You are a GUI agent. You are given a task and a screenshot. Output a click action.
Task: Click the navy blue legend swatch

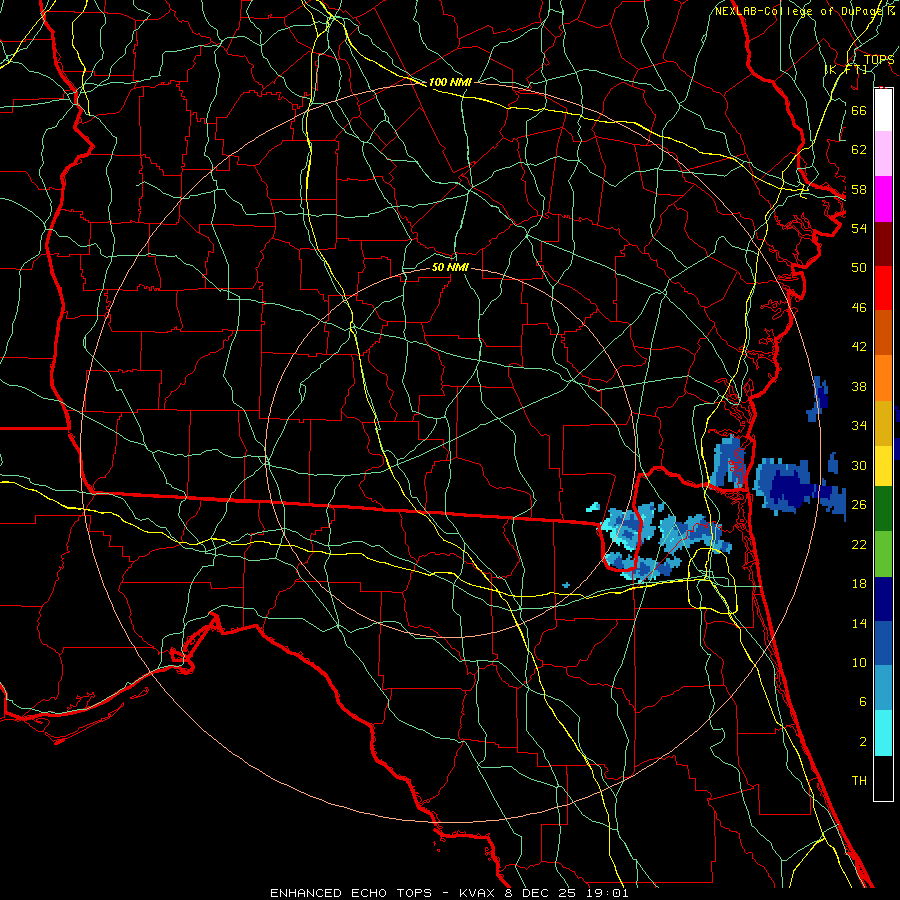(x=883, y=599)
